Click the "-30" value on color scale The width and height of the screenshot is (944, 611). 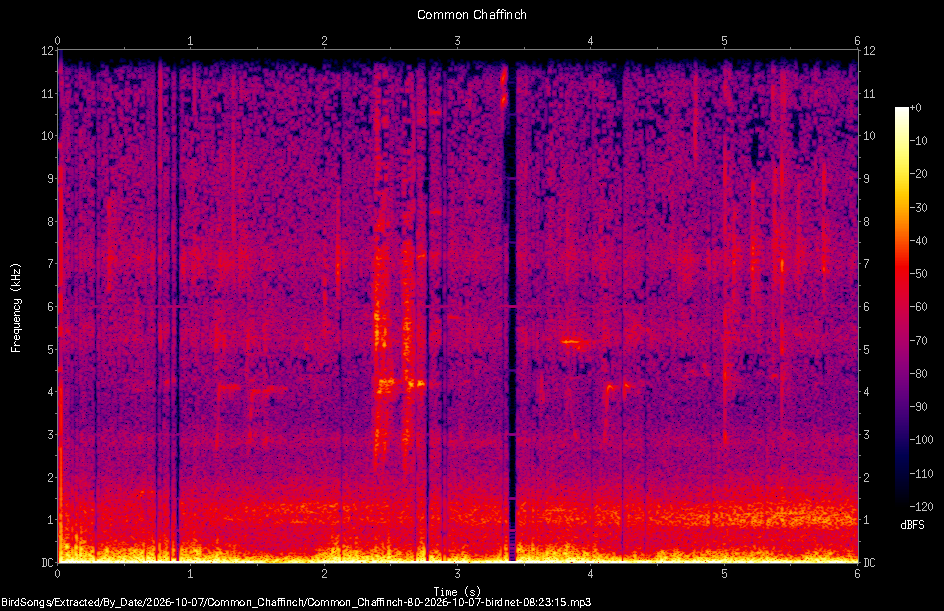point(918,207)
